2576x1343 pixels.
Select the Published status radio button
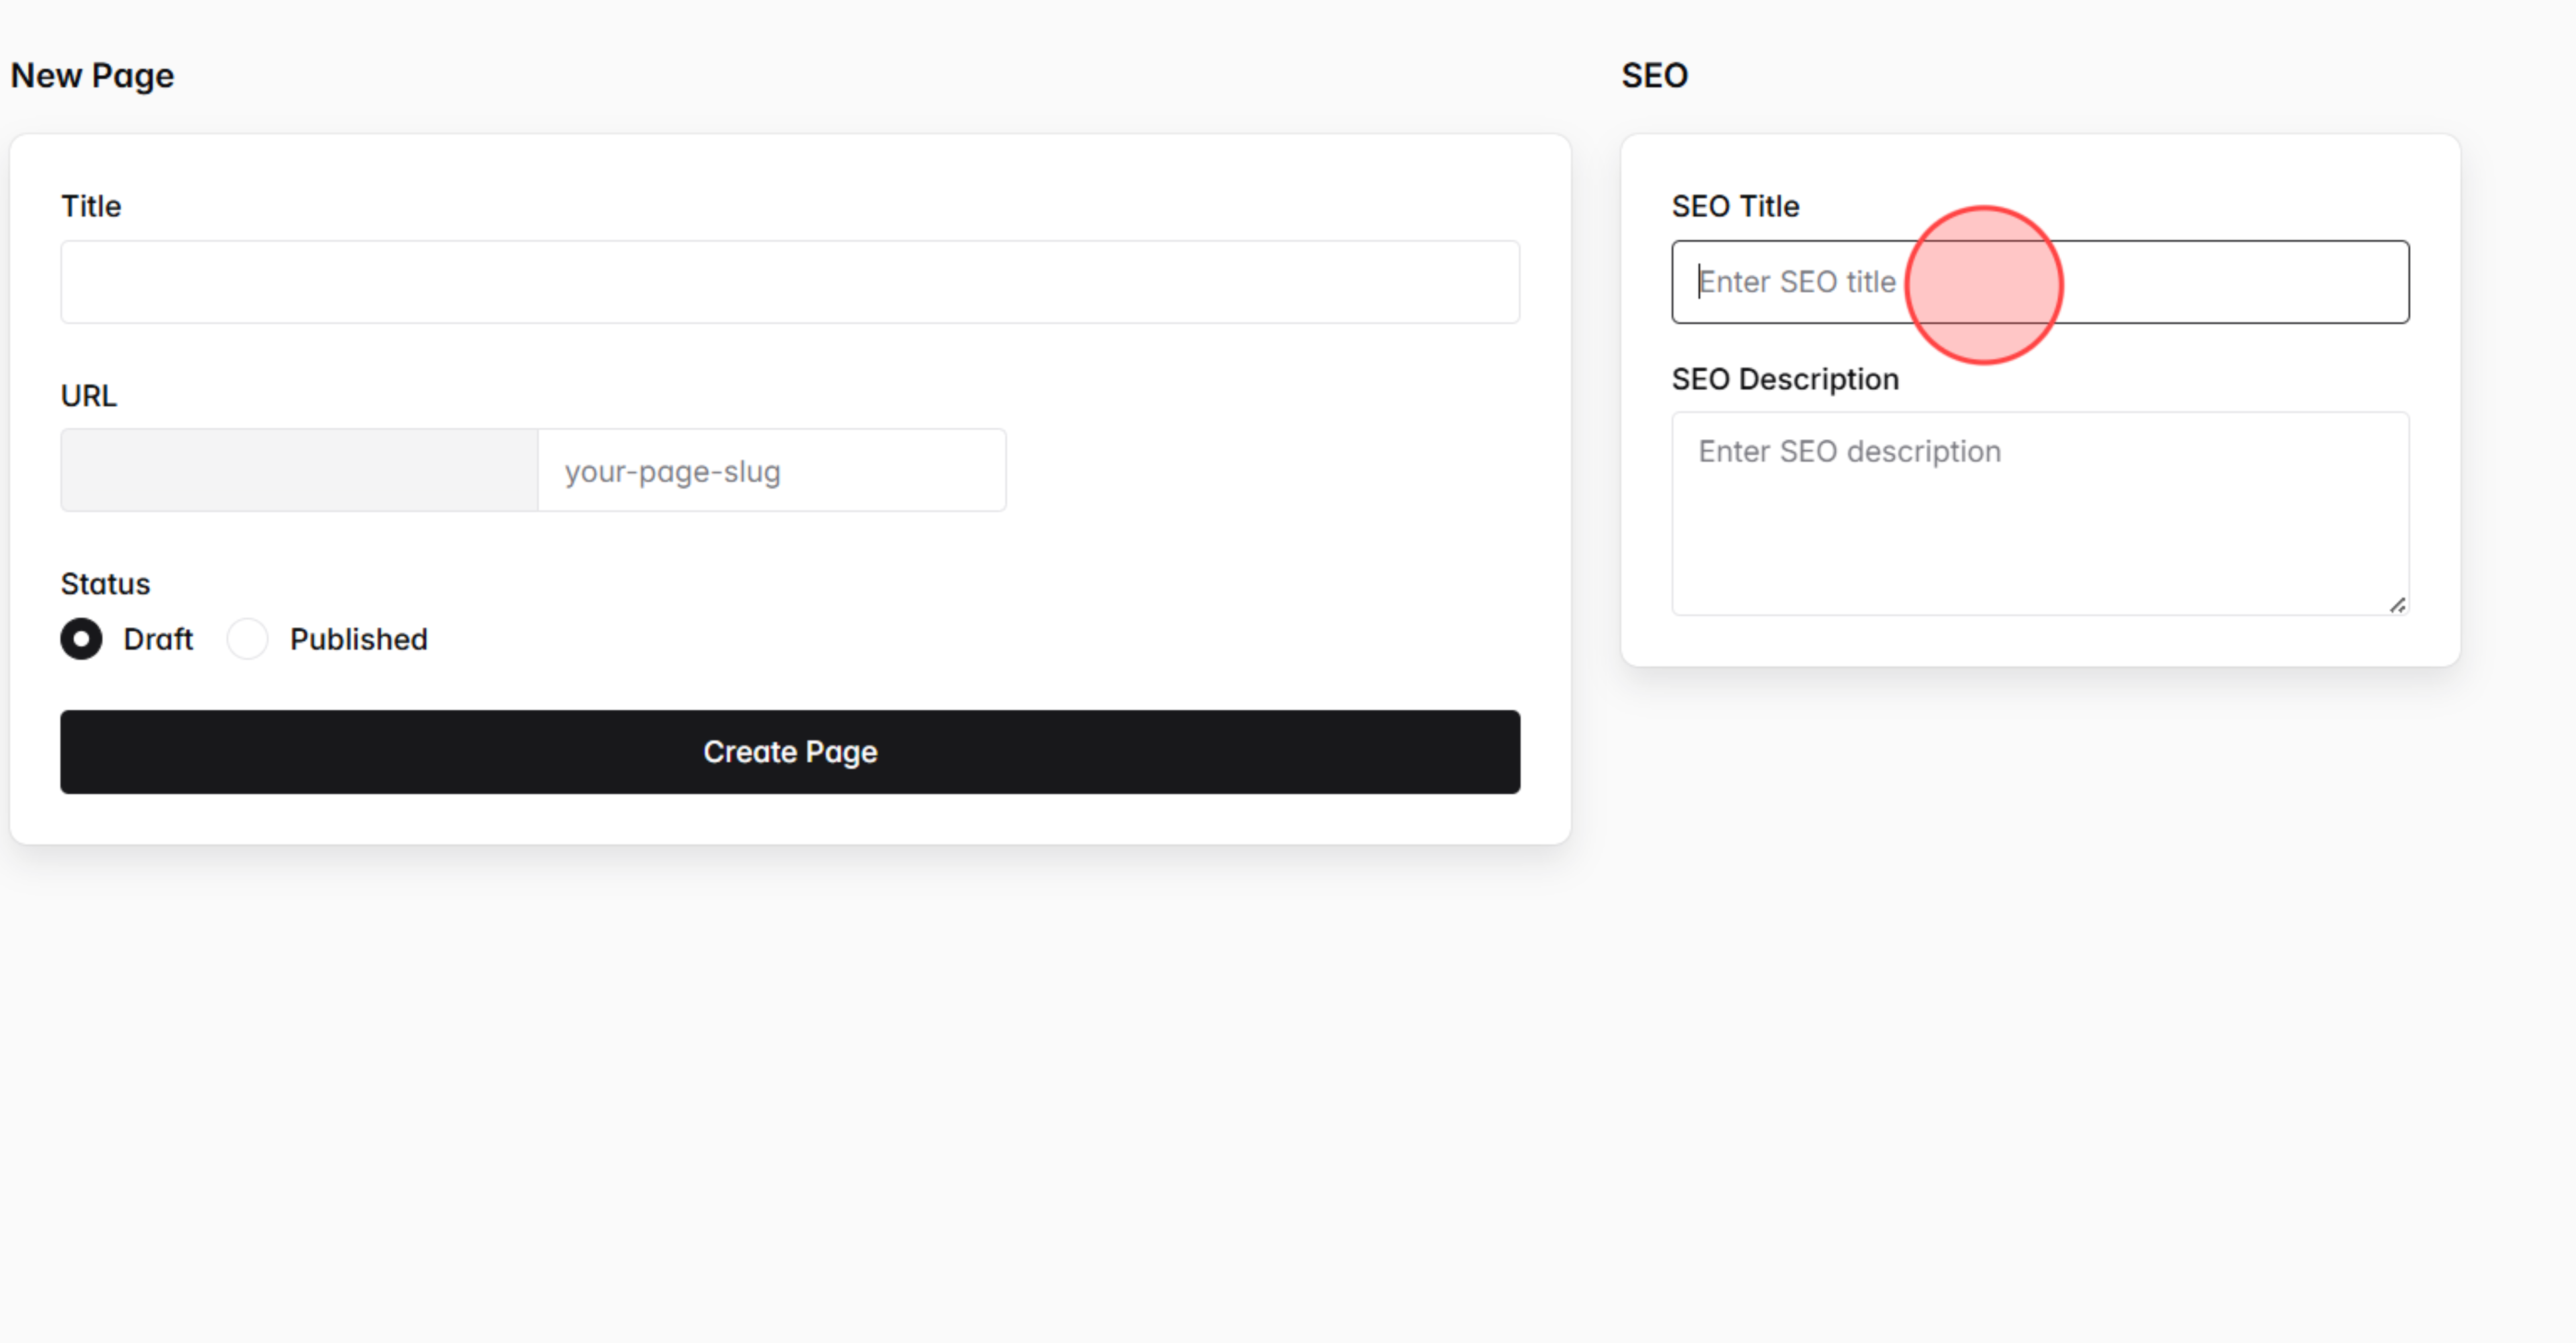(247, 639)
